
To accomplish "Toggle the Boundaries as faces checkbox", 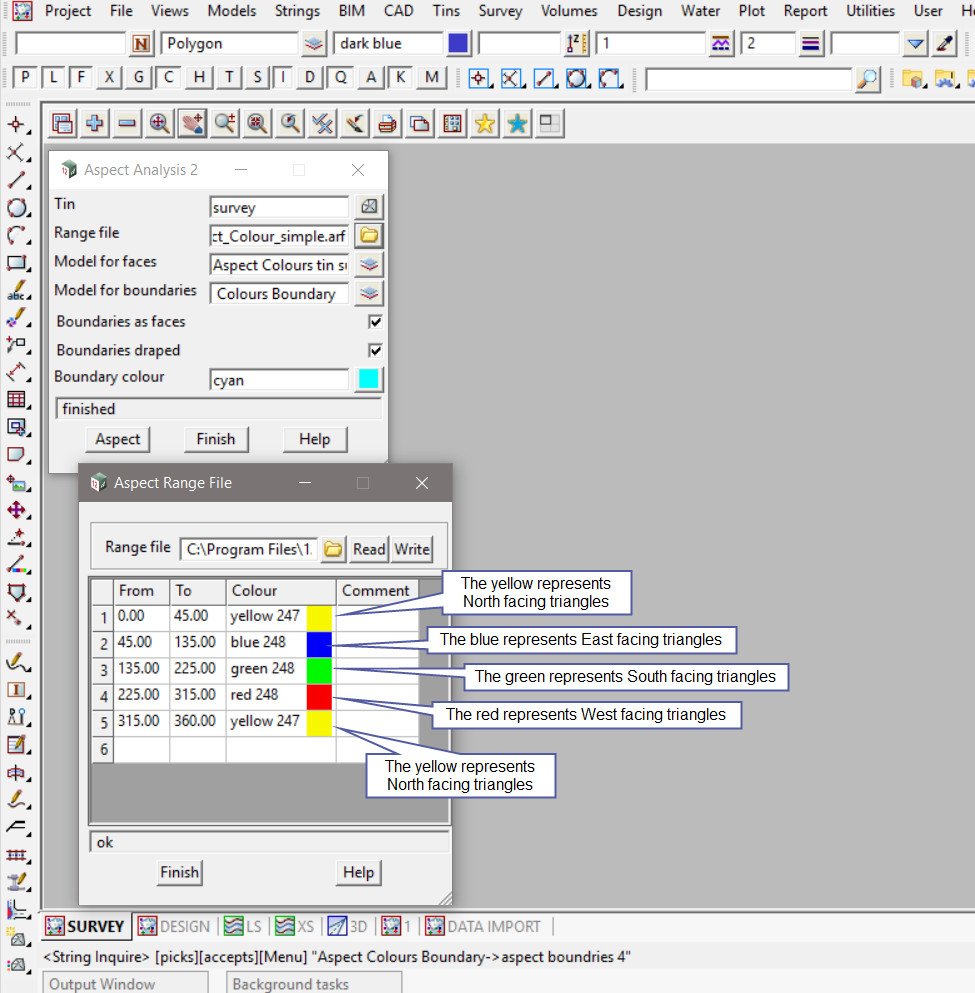I will pyautogui.click(x=375, y=322).
